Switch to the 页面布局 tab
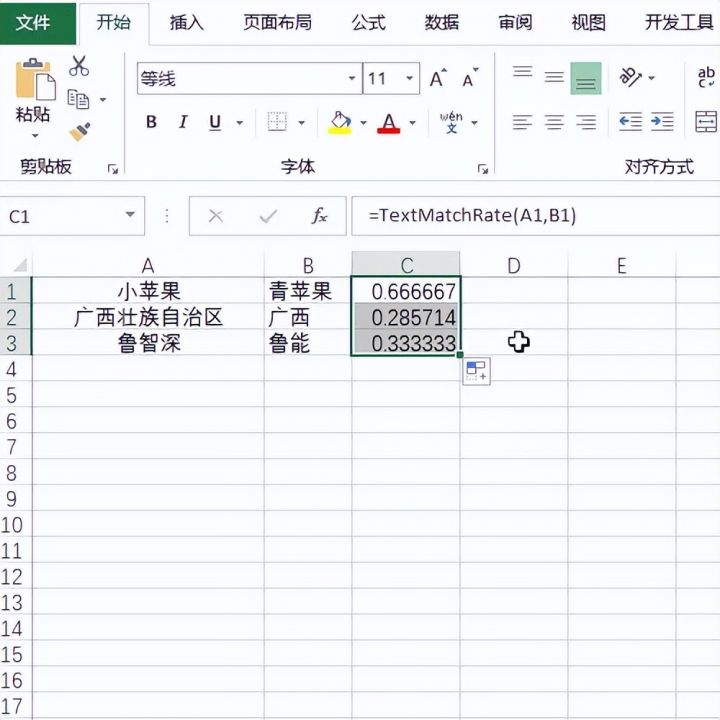 pyautogui.click(x=277, y=22)
